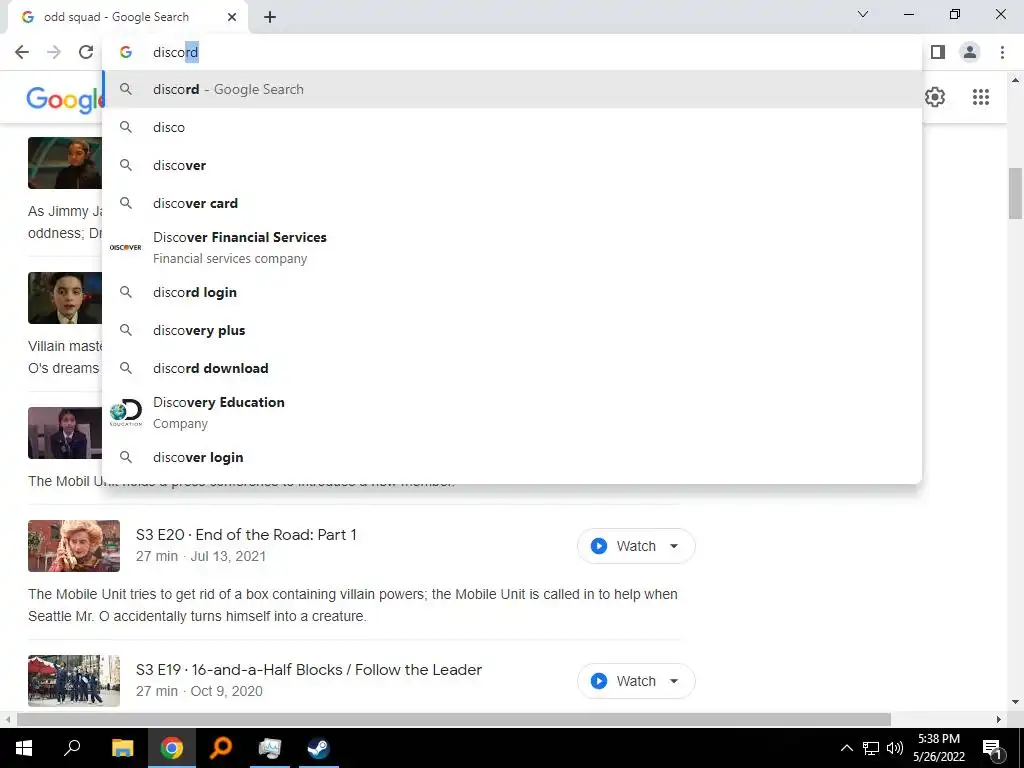Click the horizontal scrollbar at page bottom
The height and width of the screenshot is (768, 1024).
coord(454,720)
